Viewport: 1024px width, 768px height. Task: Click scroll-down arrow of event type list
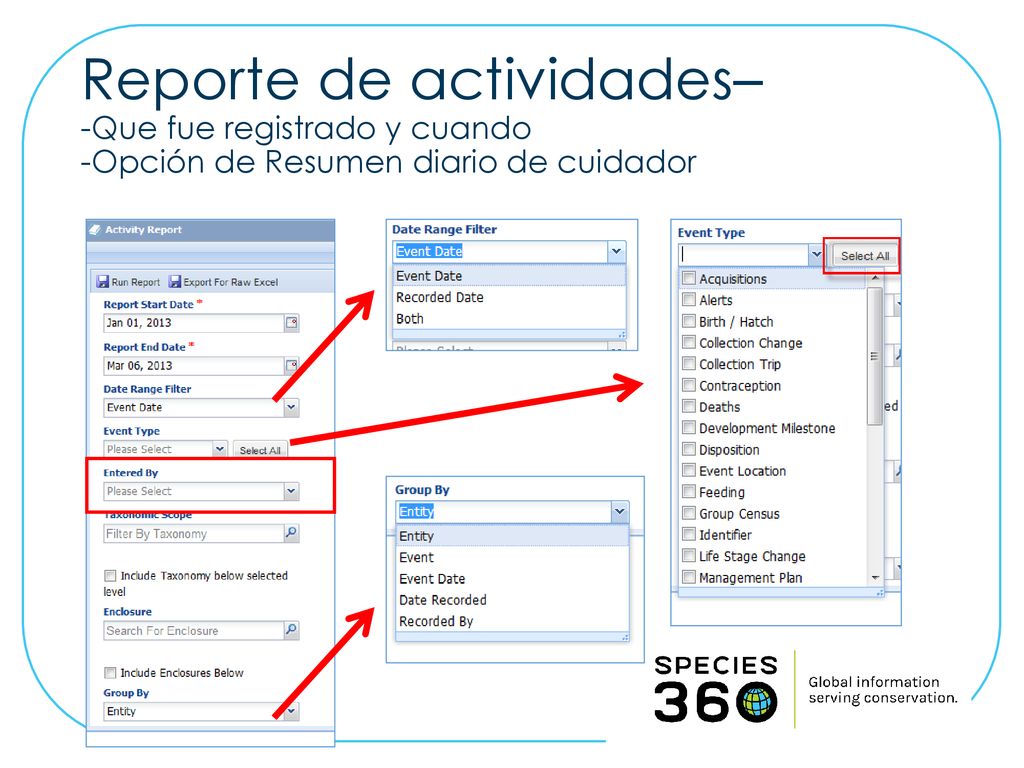874,578
